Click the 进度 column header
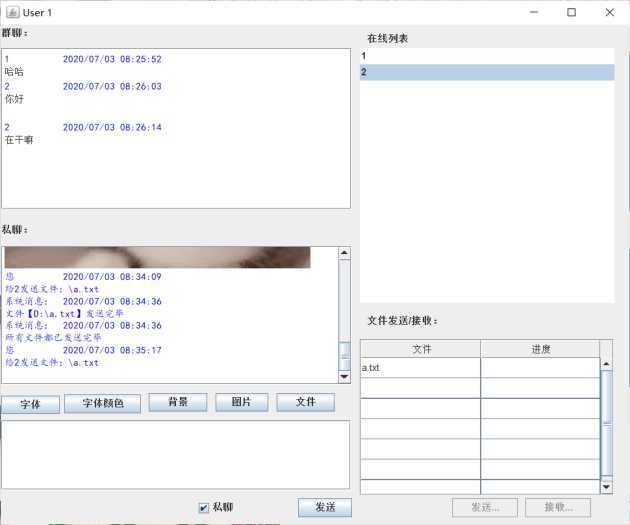 540,349
